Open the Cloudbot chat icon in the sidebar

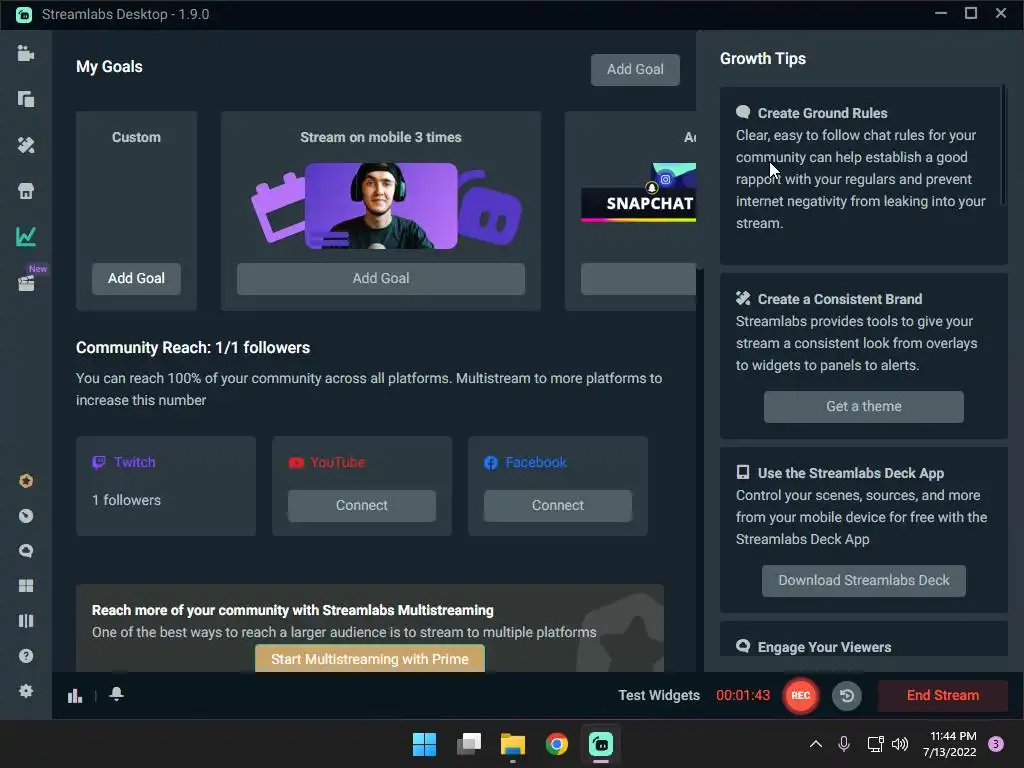pos(25,551)
